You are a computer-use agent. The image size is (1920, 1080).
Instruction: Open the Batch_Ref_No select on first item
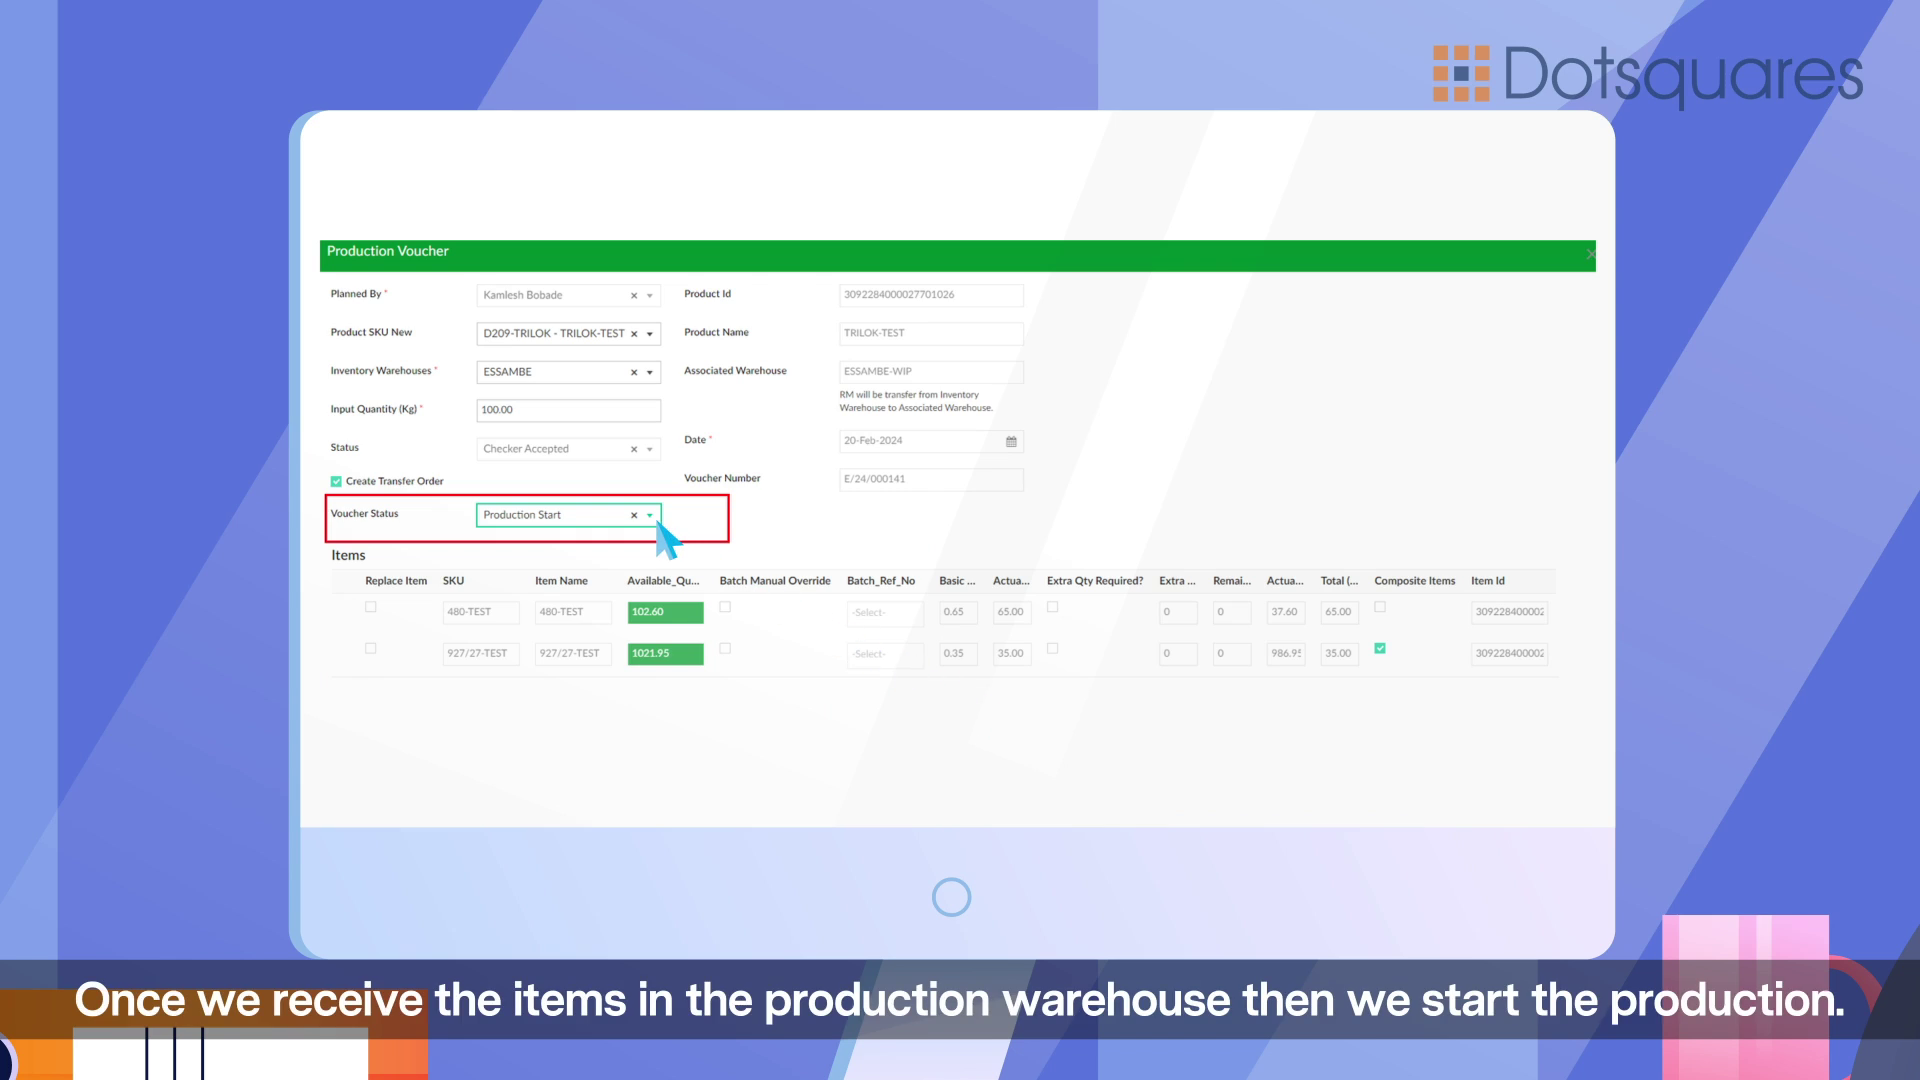pyautogui.click(x=883, y=612)
